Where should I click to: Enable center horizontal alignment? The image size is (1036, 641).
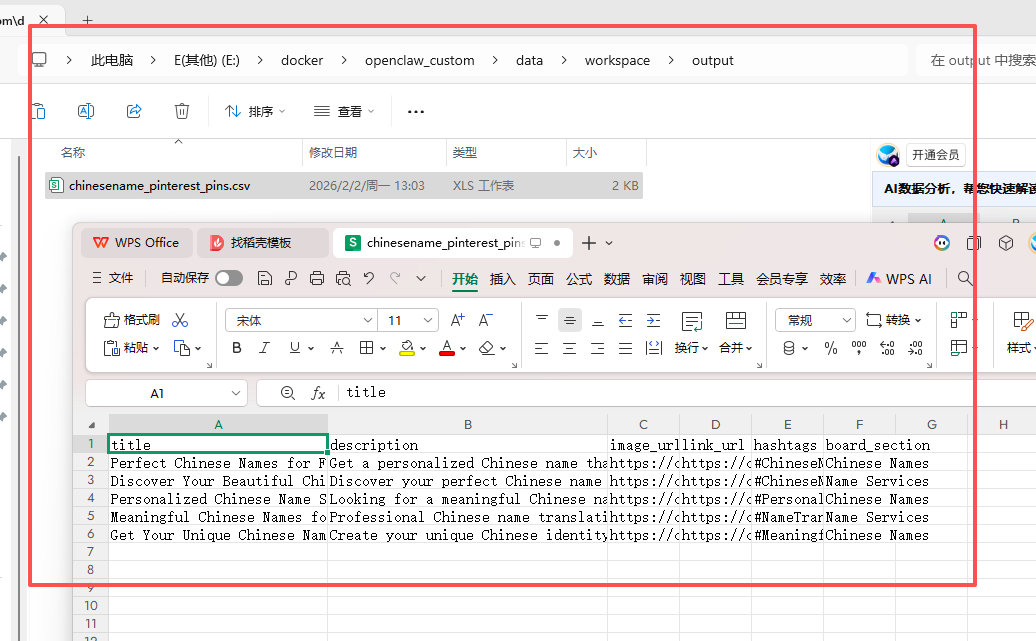coord(569,348)
